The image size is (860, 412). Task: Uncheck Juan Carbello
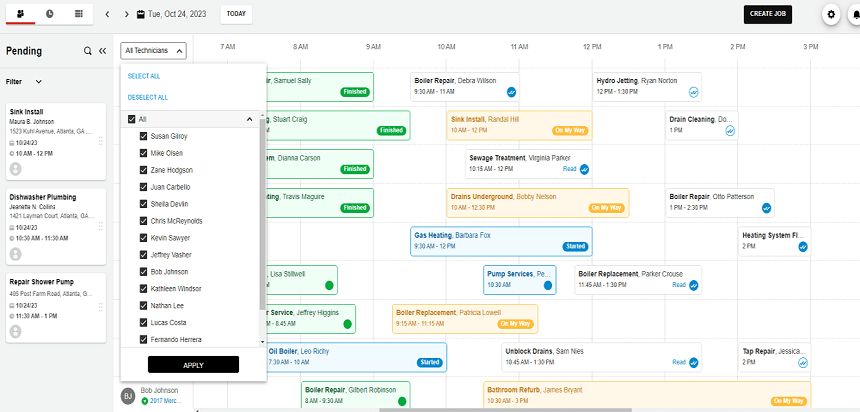pos(144,187)
